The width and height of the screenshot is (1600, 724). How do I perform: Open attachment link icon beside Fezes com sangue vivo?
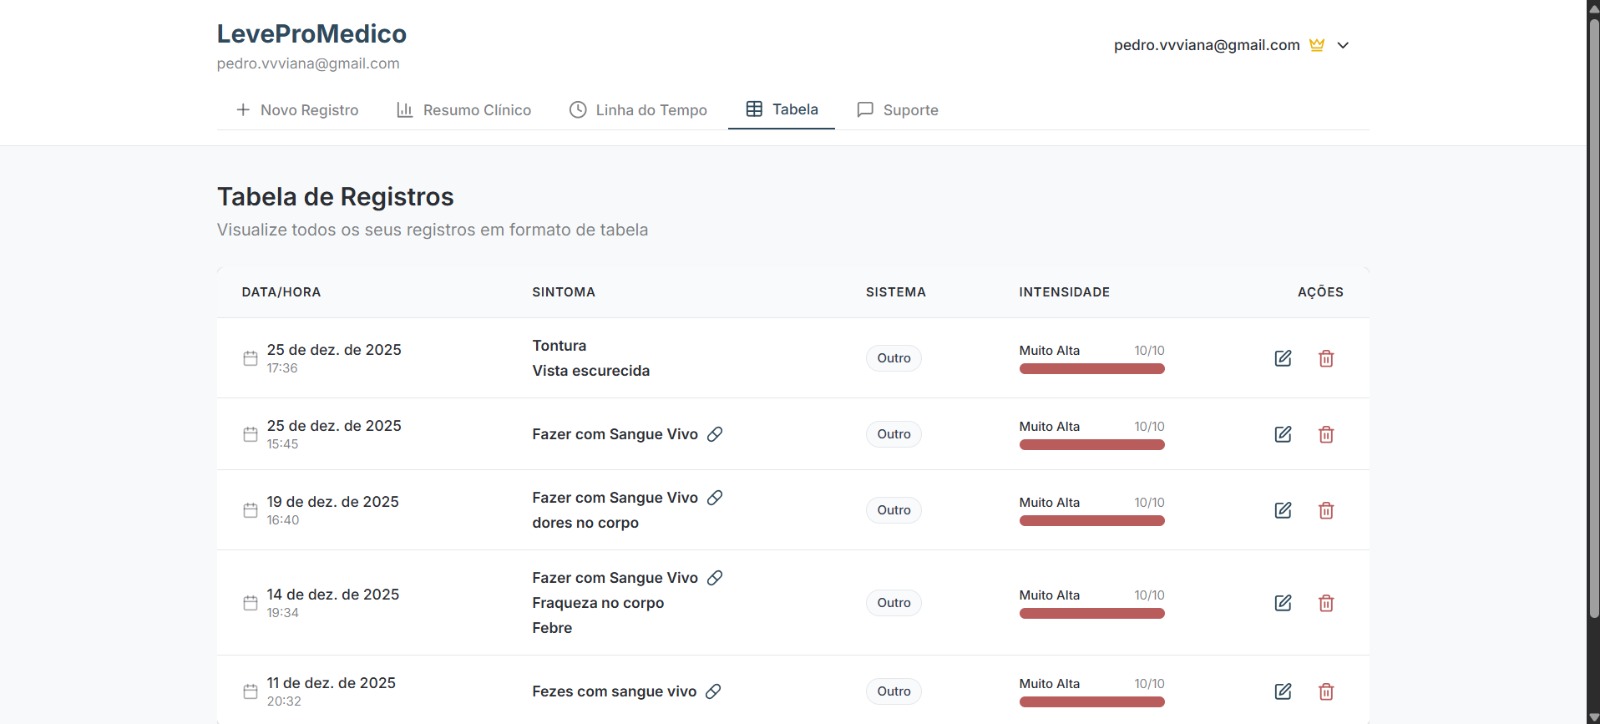[x=713, y=691]
